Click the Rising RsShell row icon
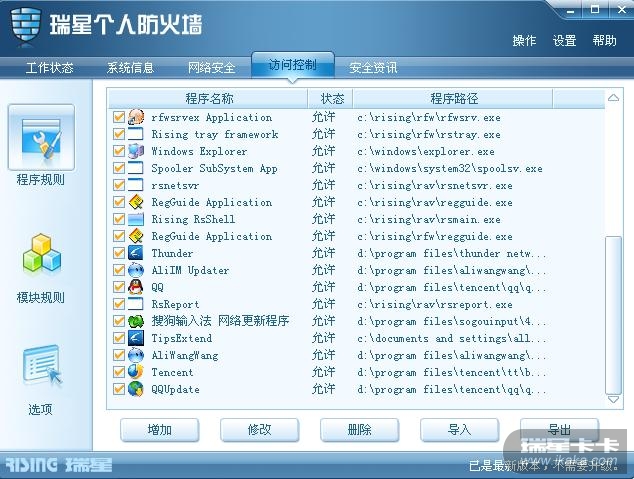 pyautogui.click(x=136, y=219)
